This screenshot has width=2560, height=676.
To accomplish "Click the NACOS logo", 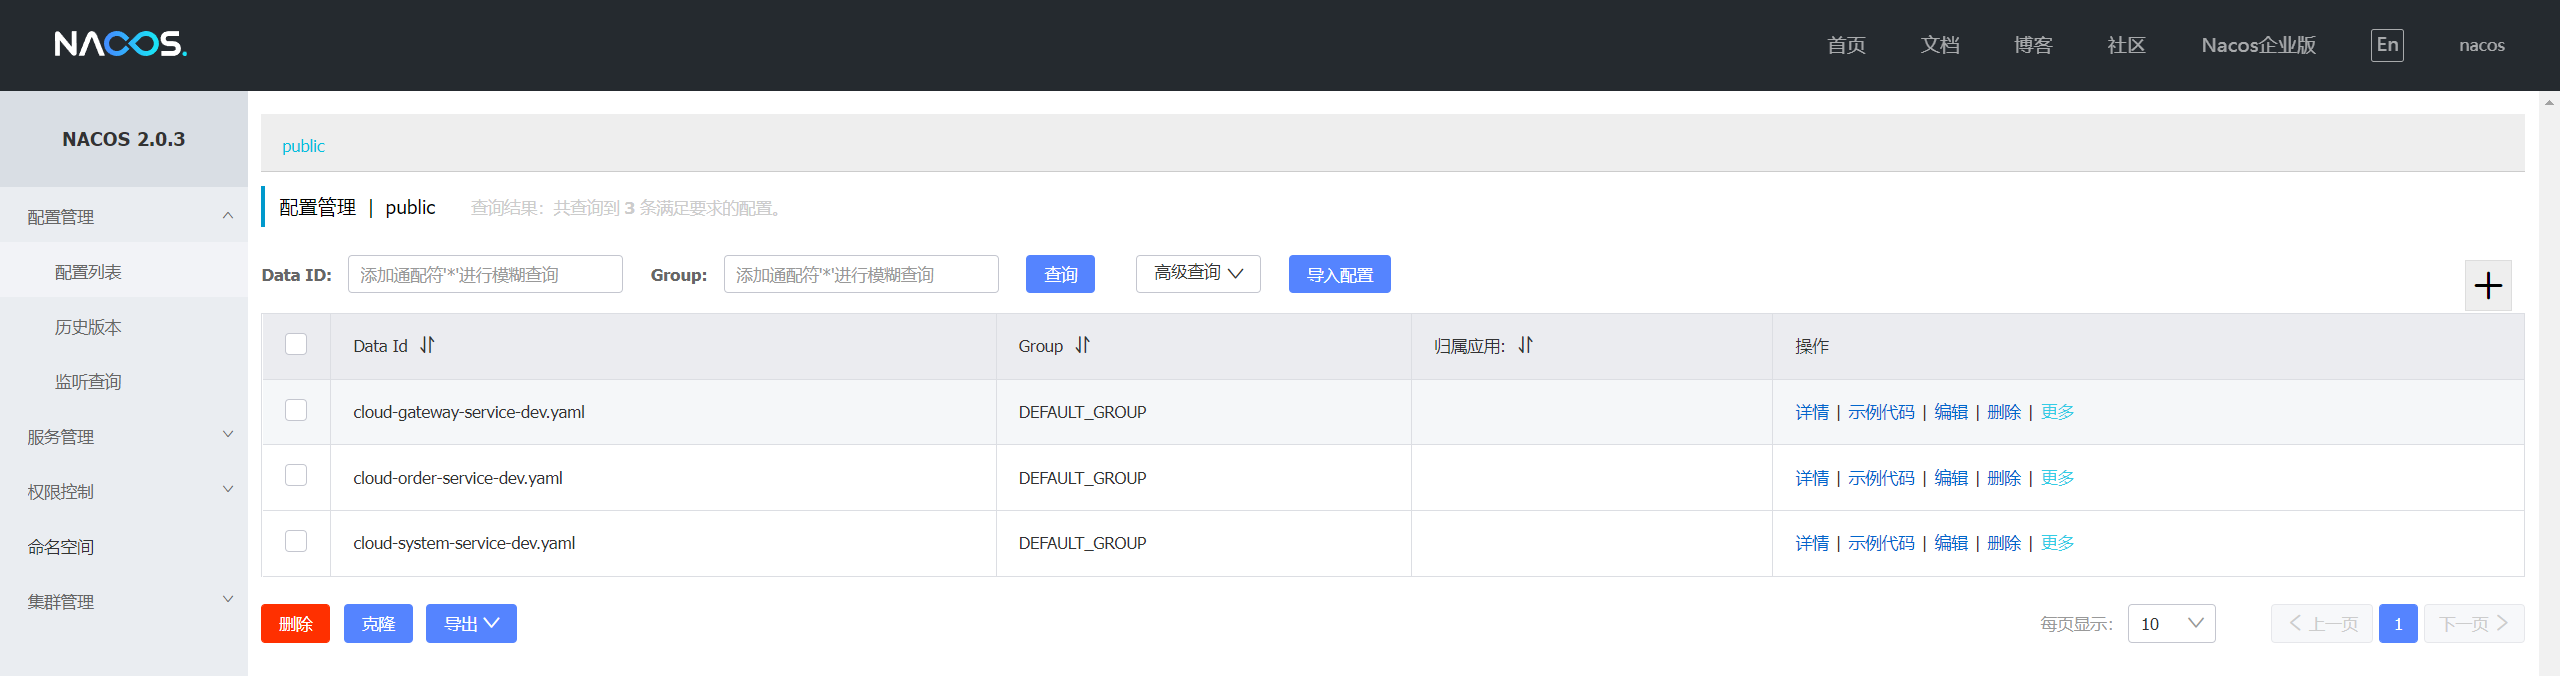I will pyautogui.click(x=120, y=44).
